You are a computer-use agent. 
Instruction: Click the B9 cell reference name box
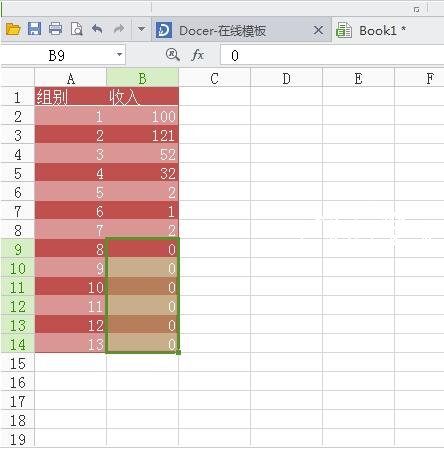point(57,55)
